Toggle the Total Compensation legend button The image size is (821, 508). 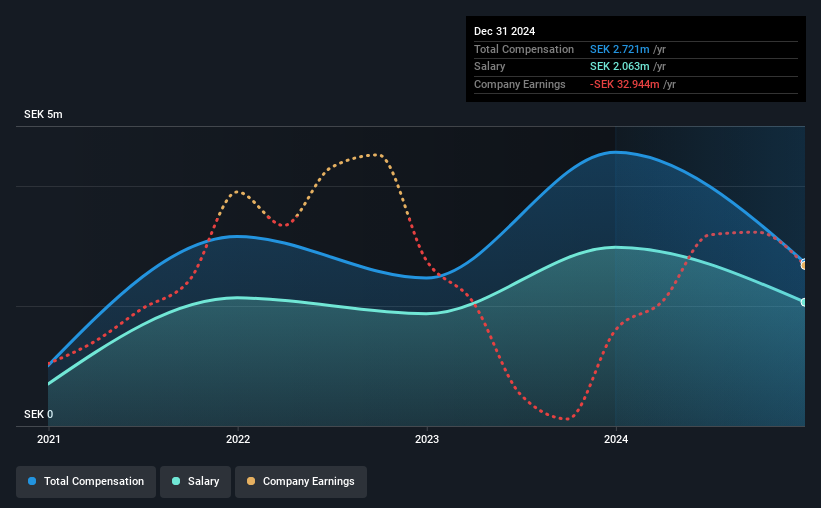tap(86, 482)
